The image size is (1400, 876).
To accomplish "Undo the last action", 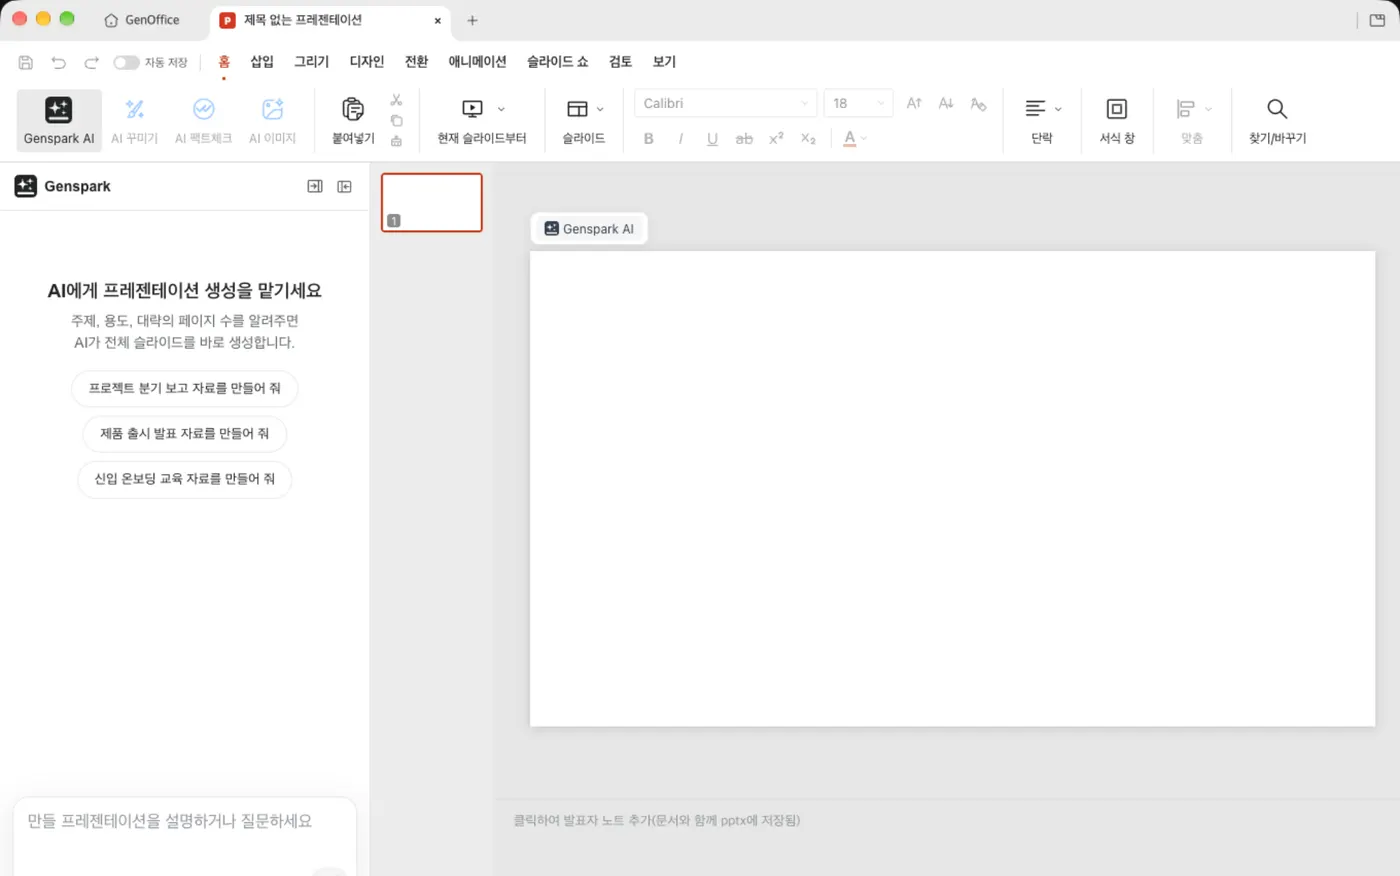I will click(x=59, y=62).
